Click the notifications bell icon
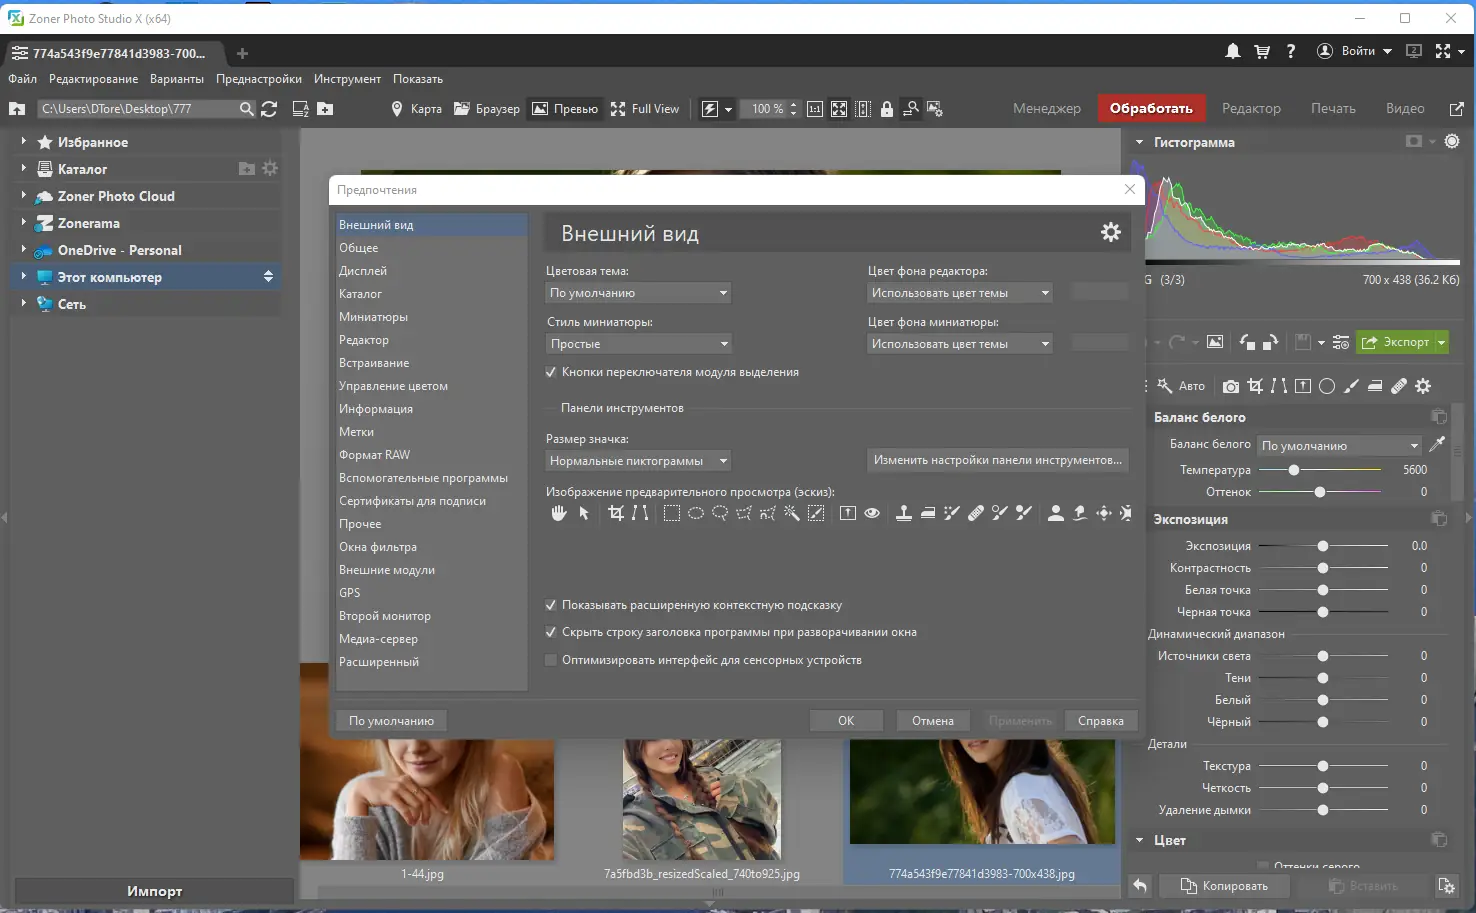 point(1233,51)
